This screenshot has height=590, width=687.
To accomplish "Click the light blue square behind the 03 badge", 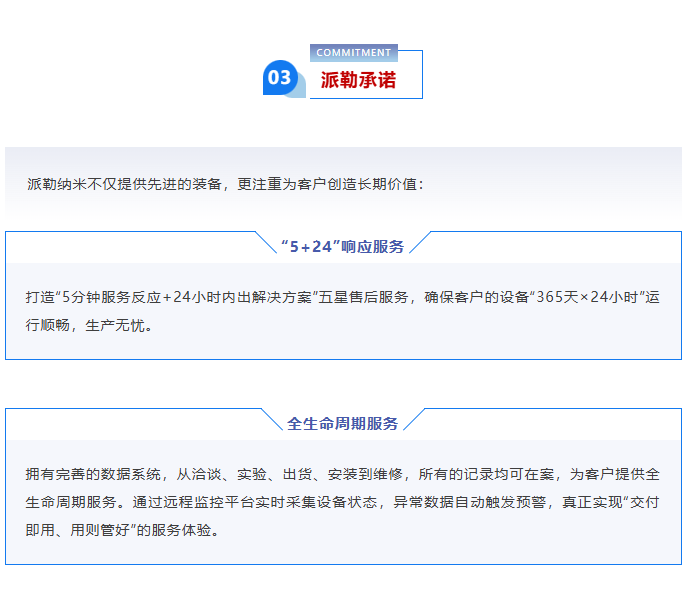I will tap(297, 90).
